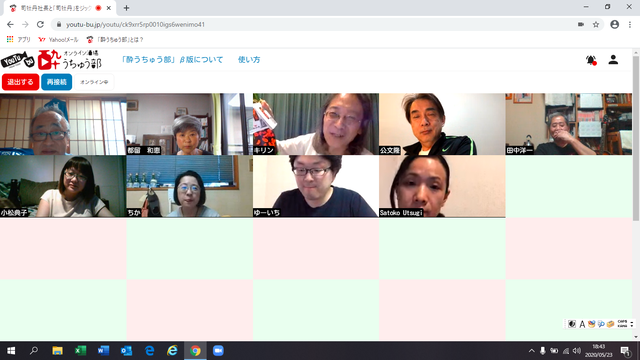Select the Satoko Utsugi video tile
This screenshot has height=360, width=640.
442,186
